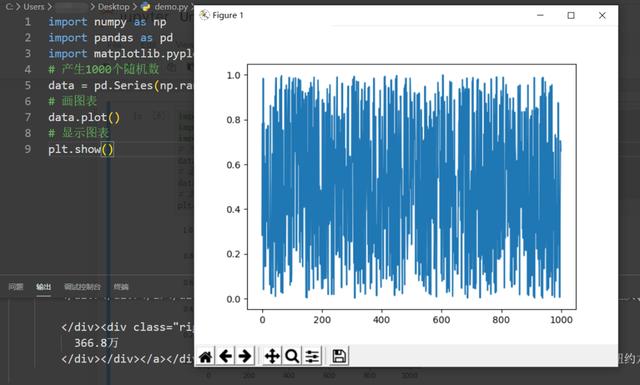Reset the plot to the home view
The height and width of the screenshot is (385, 640).
point(206,356)
